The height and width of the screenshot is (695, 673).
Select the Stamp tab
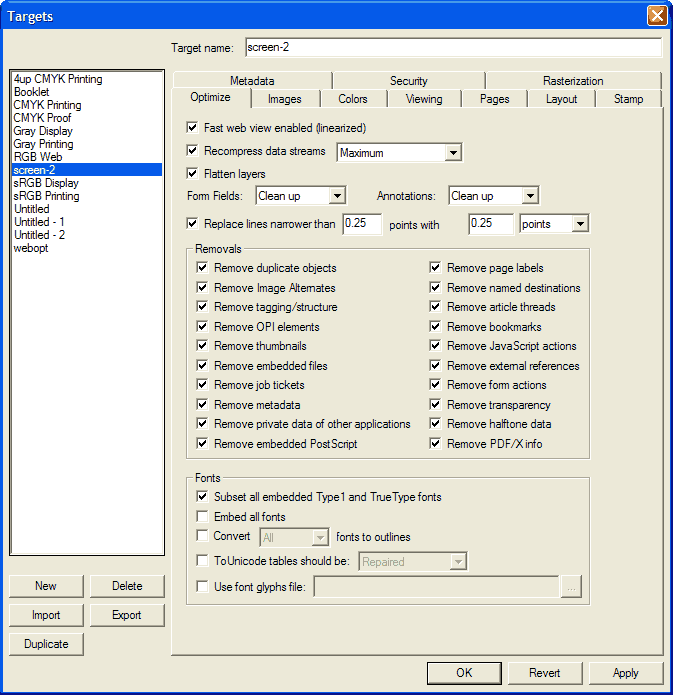(x=628, y=99)
